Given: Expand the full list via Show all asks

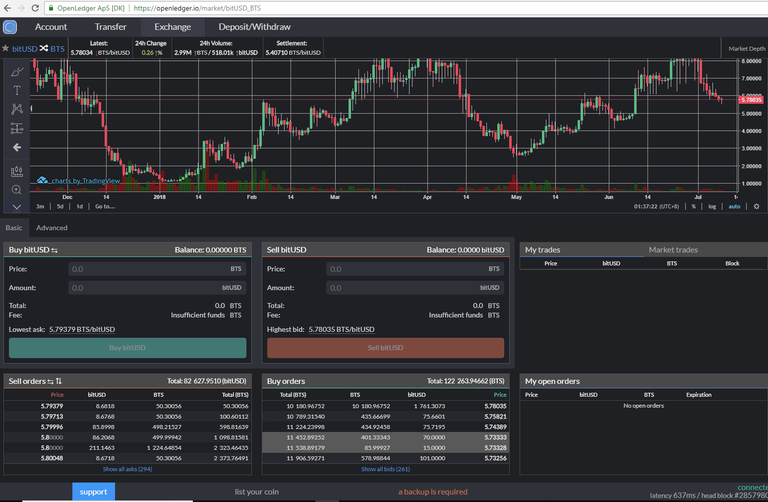Looking at the screenshot, I should click(x=127, y=469).
